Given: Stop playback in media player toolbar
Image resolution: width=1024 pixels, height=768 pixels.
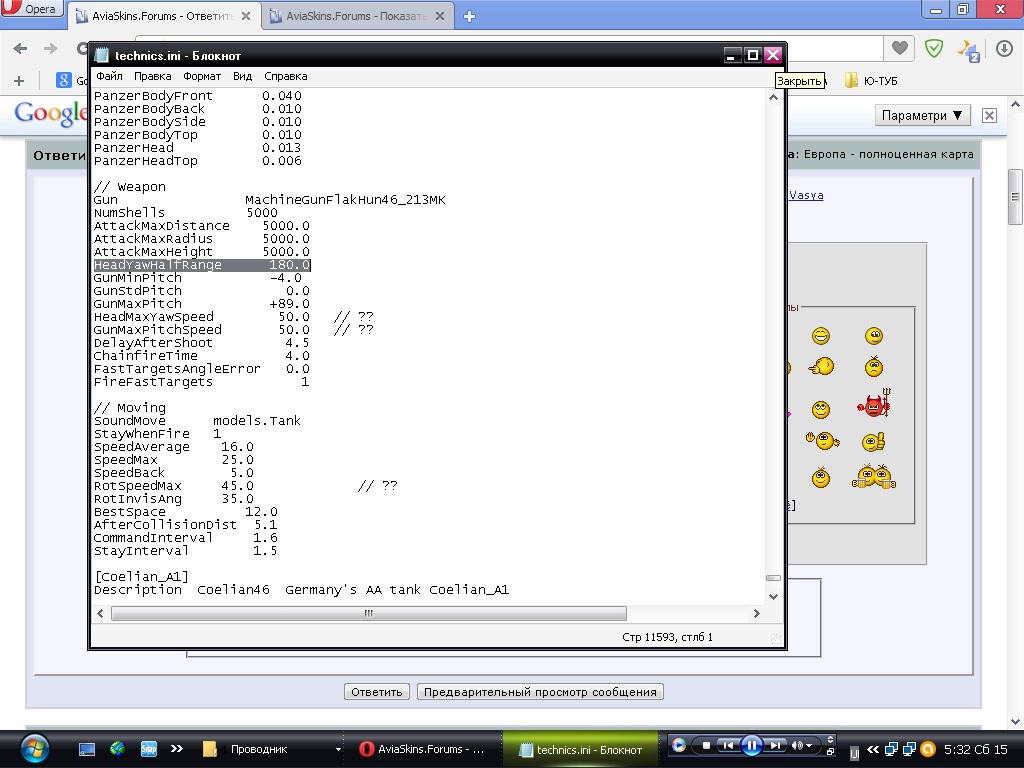Looking at the screenshot, I should [x=706, y=745].
